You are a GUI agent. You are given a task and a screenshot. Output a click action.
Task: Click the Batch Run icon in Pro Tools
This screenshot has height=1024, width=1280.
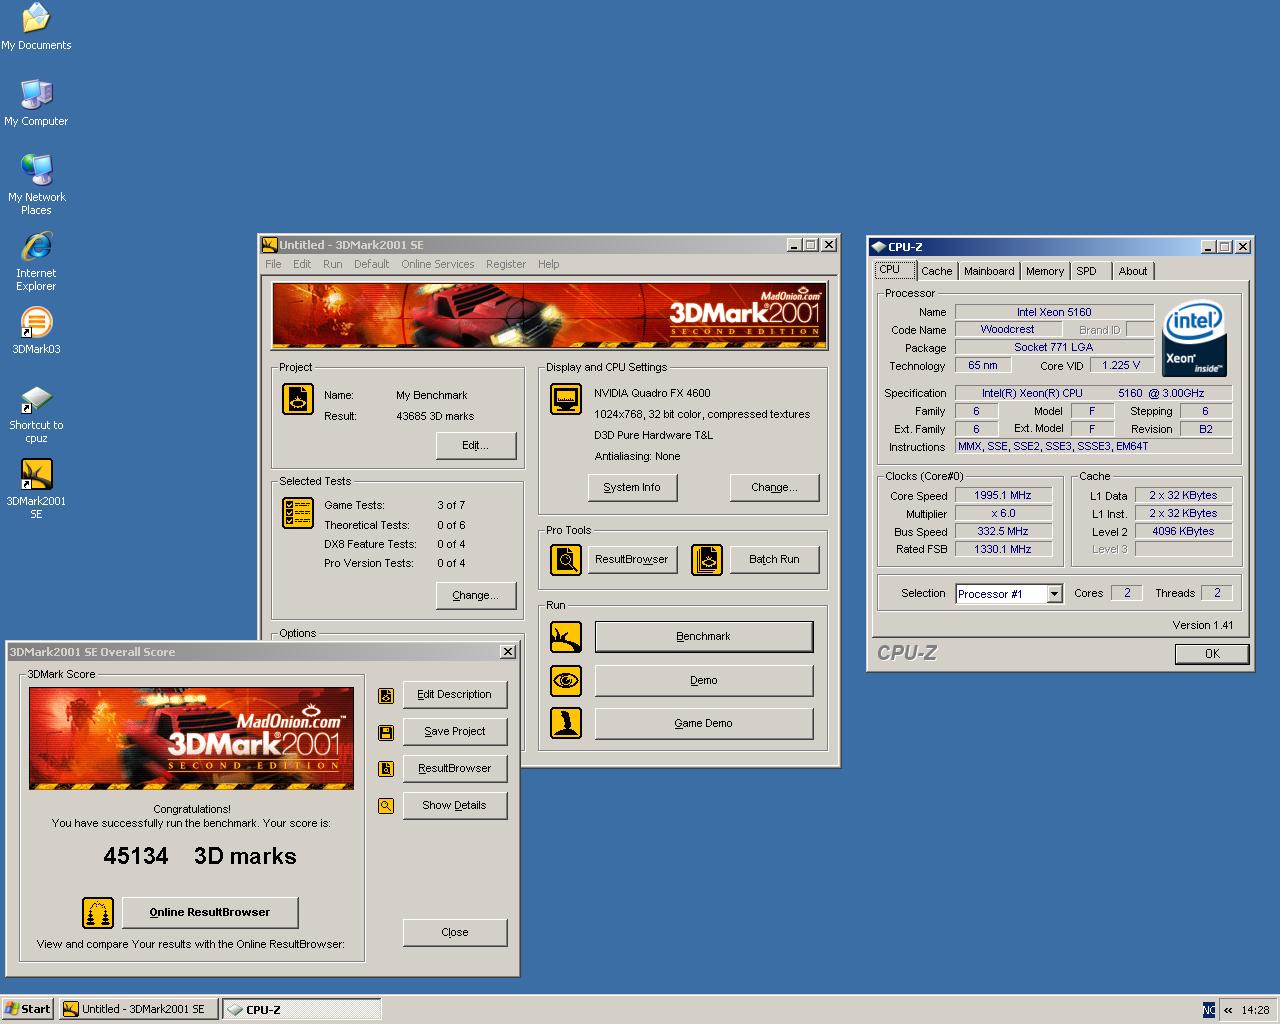[x=706, y=559]
